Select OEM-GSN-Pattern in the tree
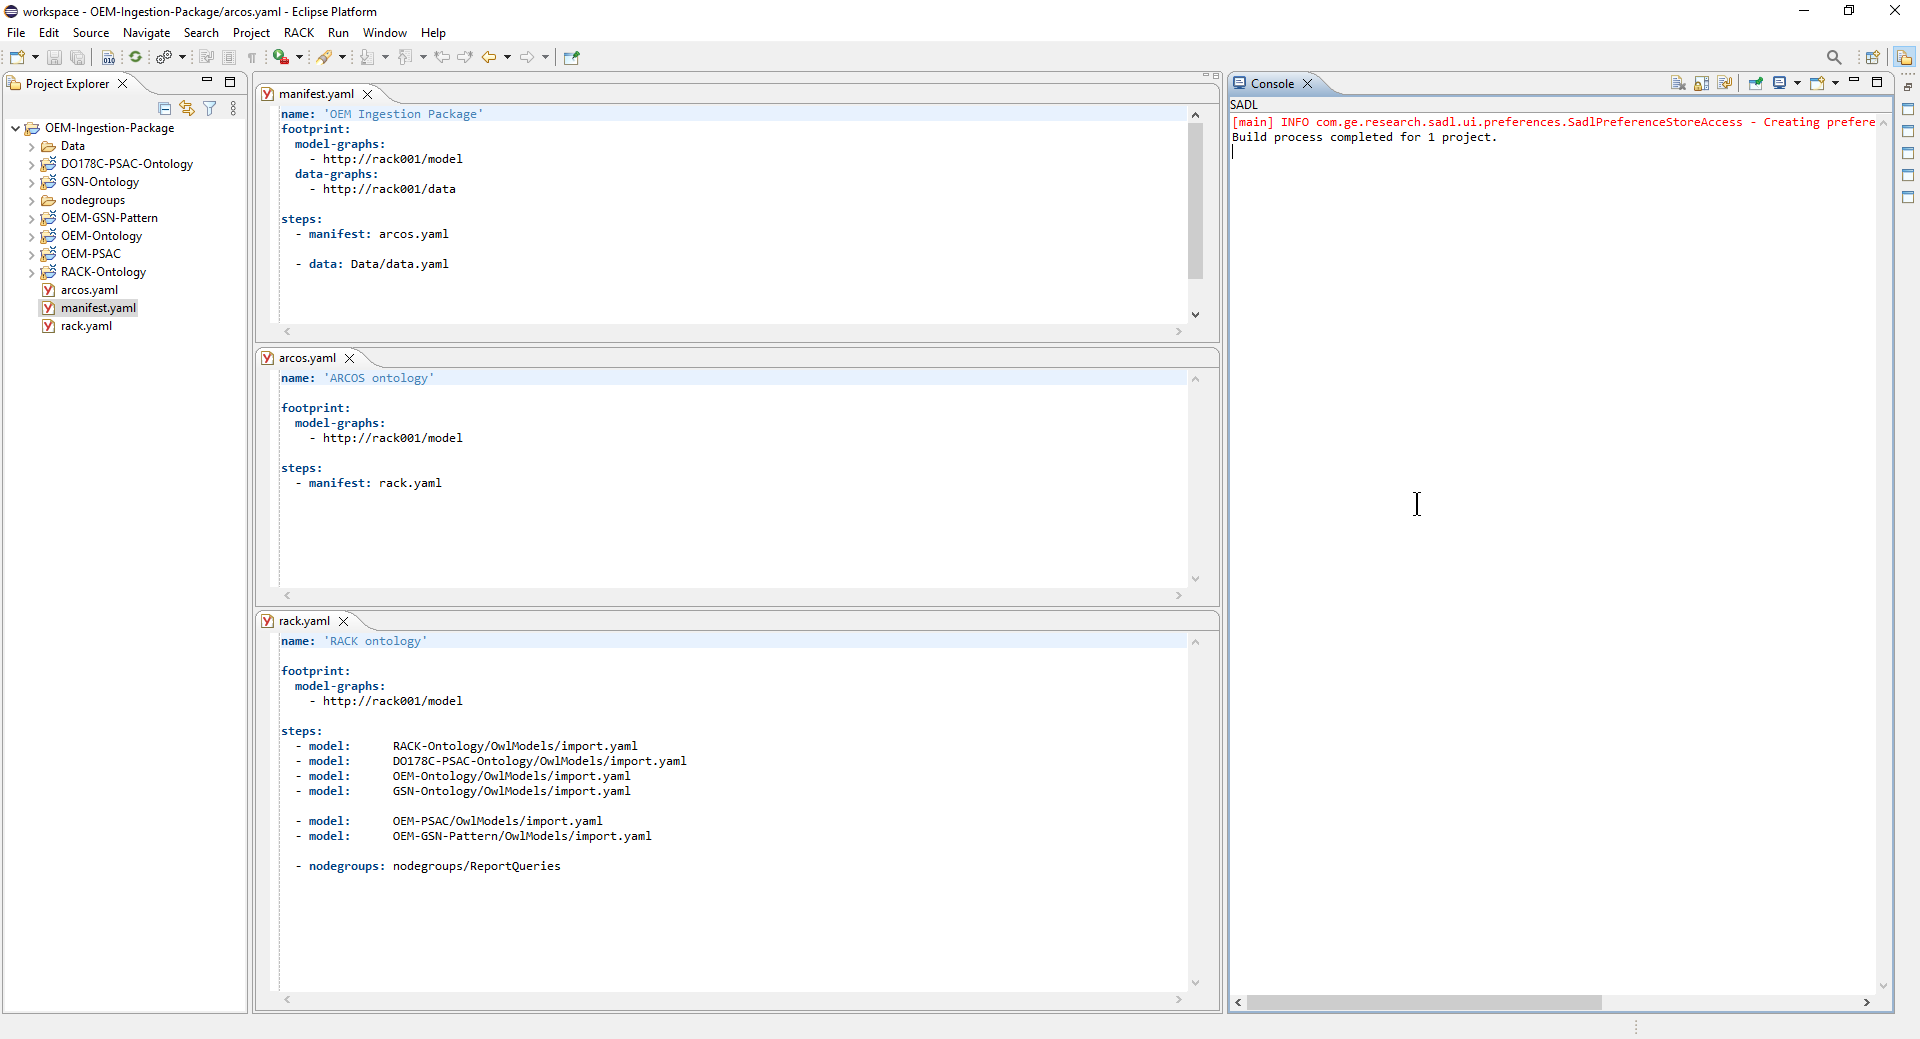 tap(109, 218)
